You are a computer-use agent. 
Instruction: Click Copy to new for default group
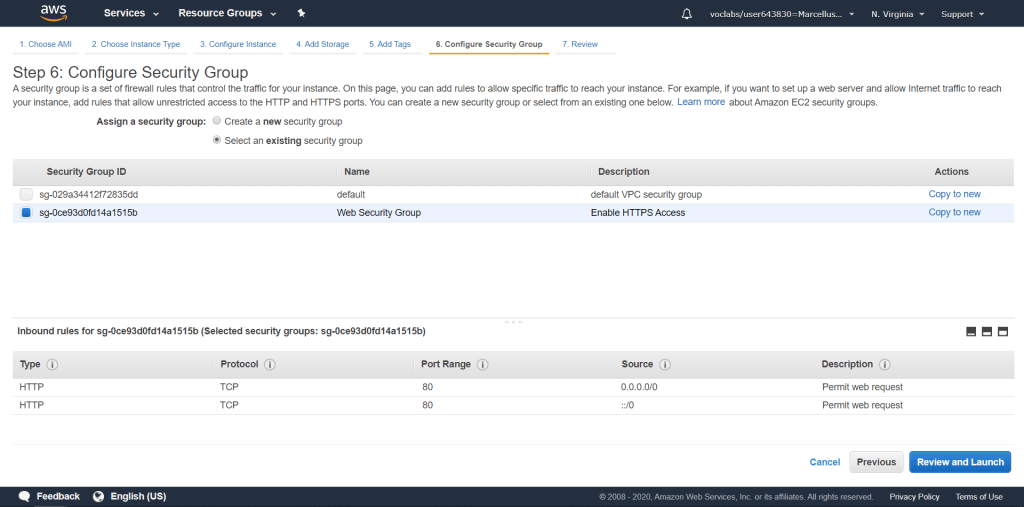(954, 194)
